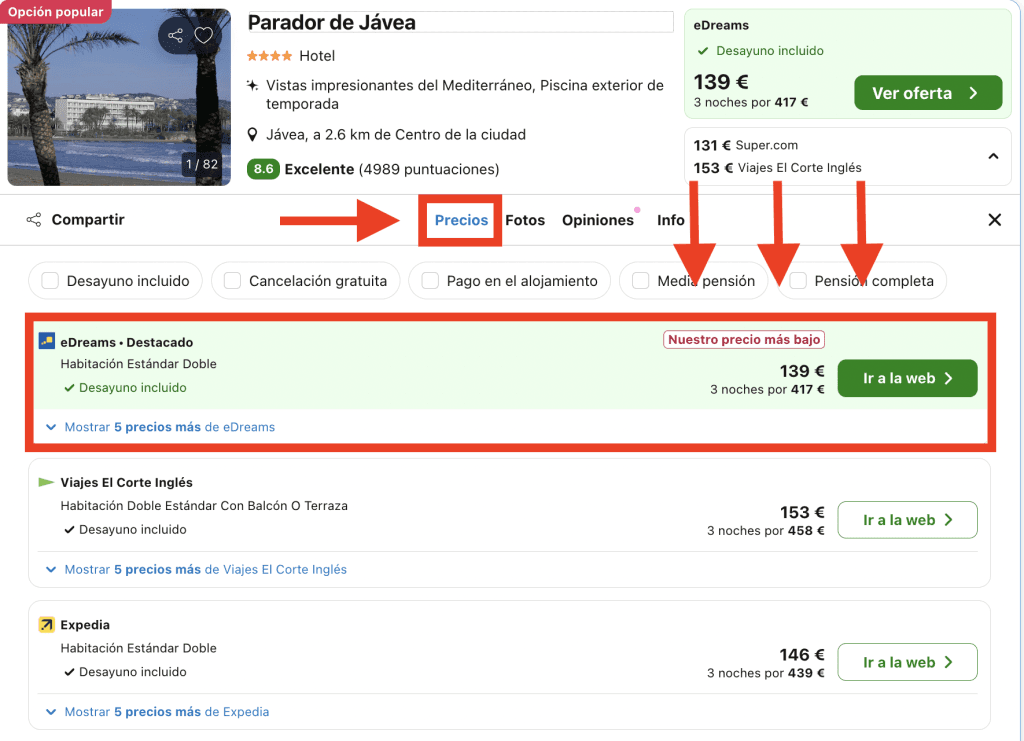
Task: Open the Opiniones tab
Action: [597, 220]
